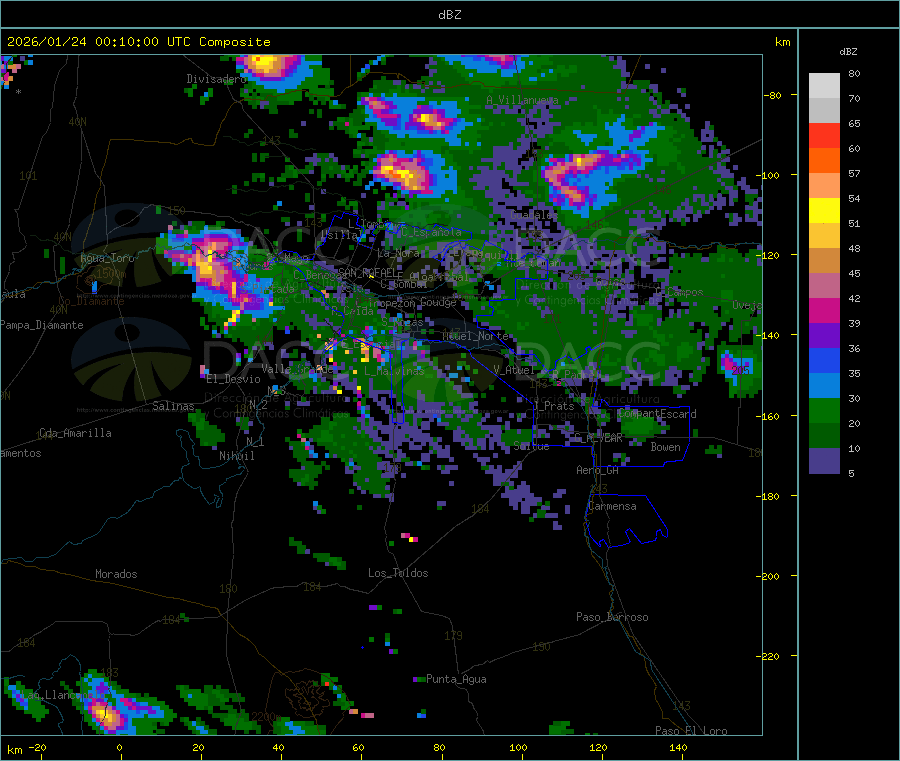
Task: Select the green 20-30 dBZ legend swatch
Action: (x=824, y=410)
